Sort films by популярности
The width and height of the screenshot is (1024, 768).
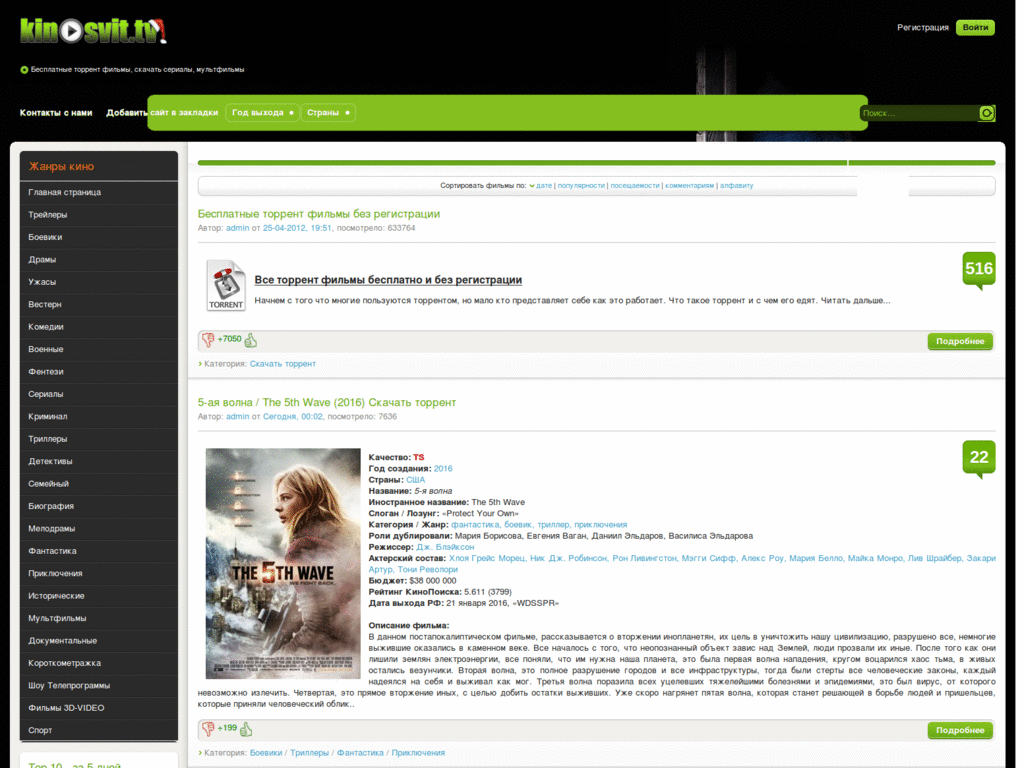[581, 185]
